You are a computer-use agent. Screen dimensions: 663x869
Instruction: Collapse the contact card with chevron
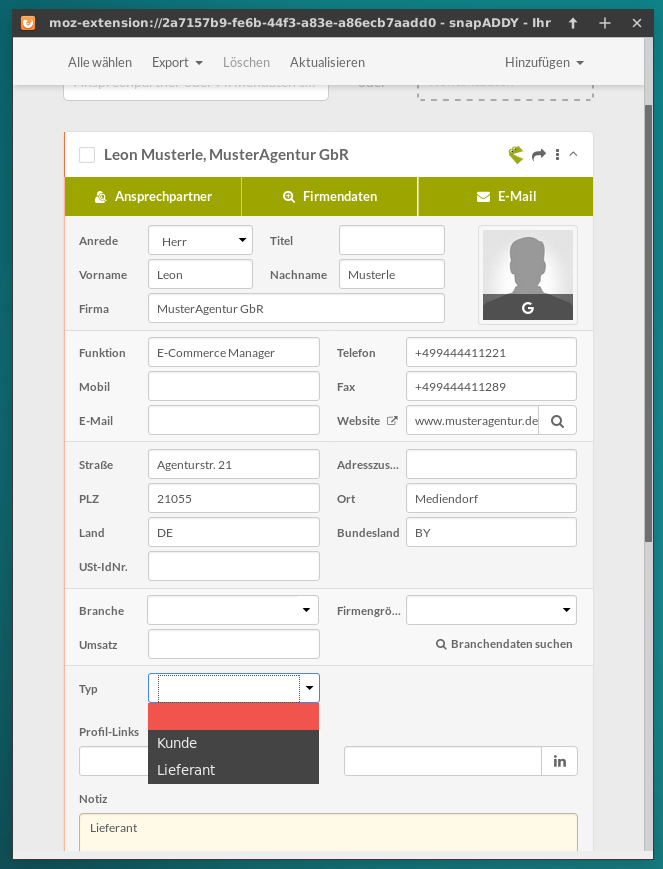573,154
